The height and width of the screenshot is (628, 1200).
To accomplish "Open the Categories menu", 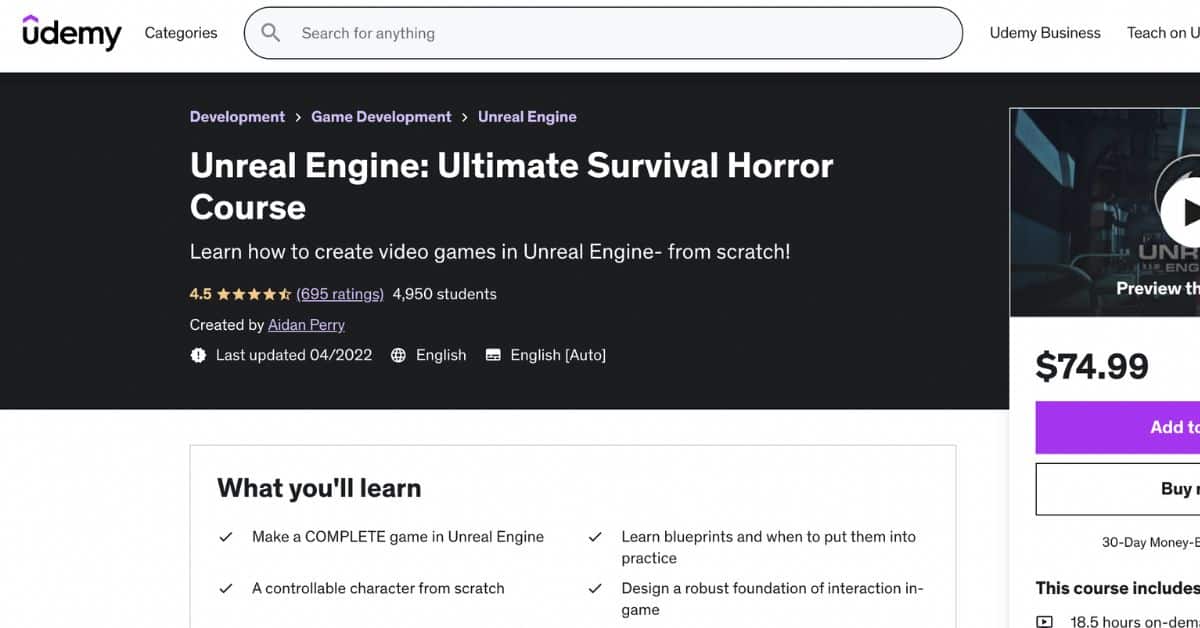I will tap(180, 32).
